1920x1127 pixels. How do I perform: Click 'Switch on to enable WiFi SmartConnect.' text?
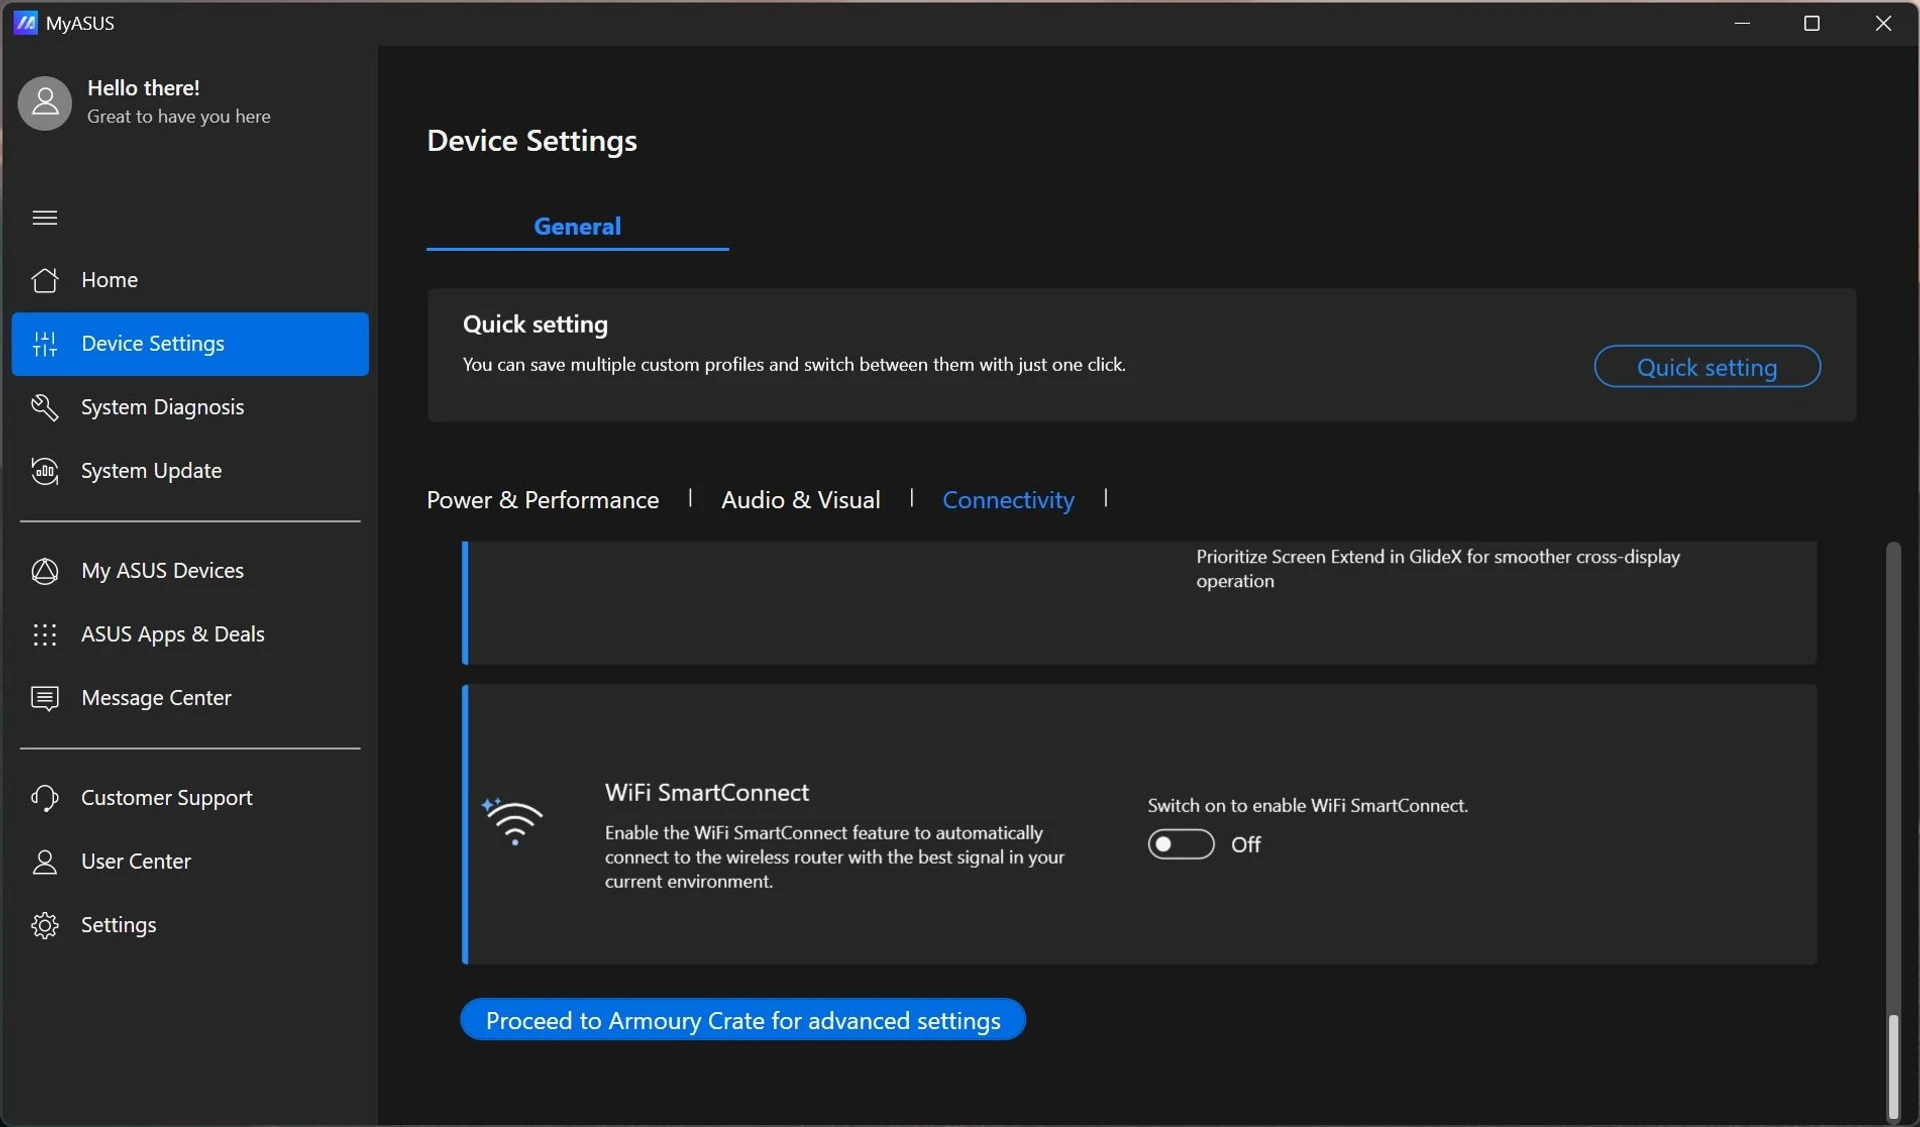pos(1308,806)
